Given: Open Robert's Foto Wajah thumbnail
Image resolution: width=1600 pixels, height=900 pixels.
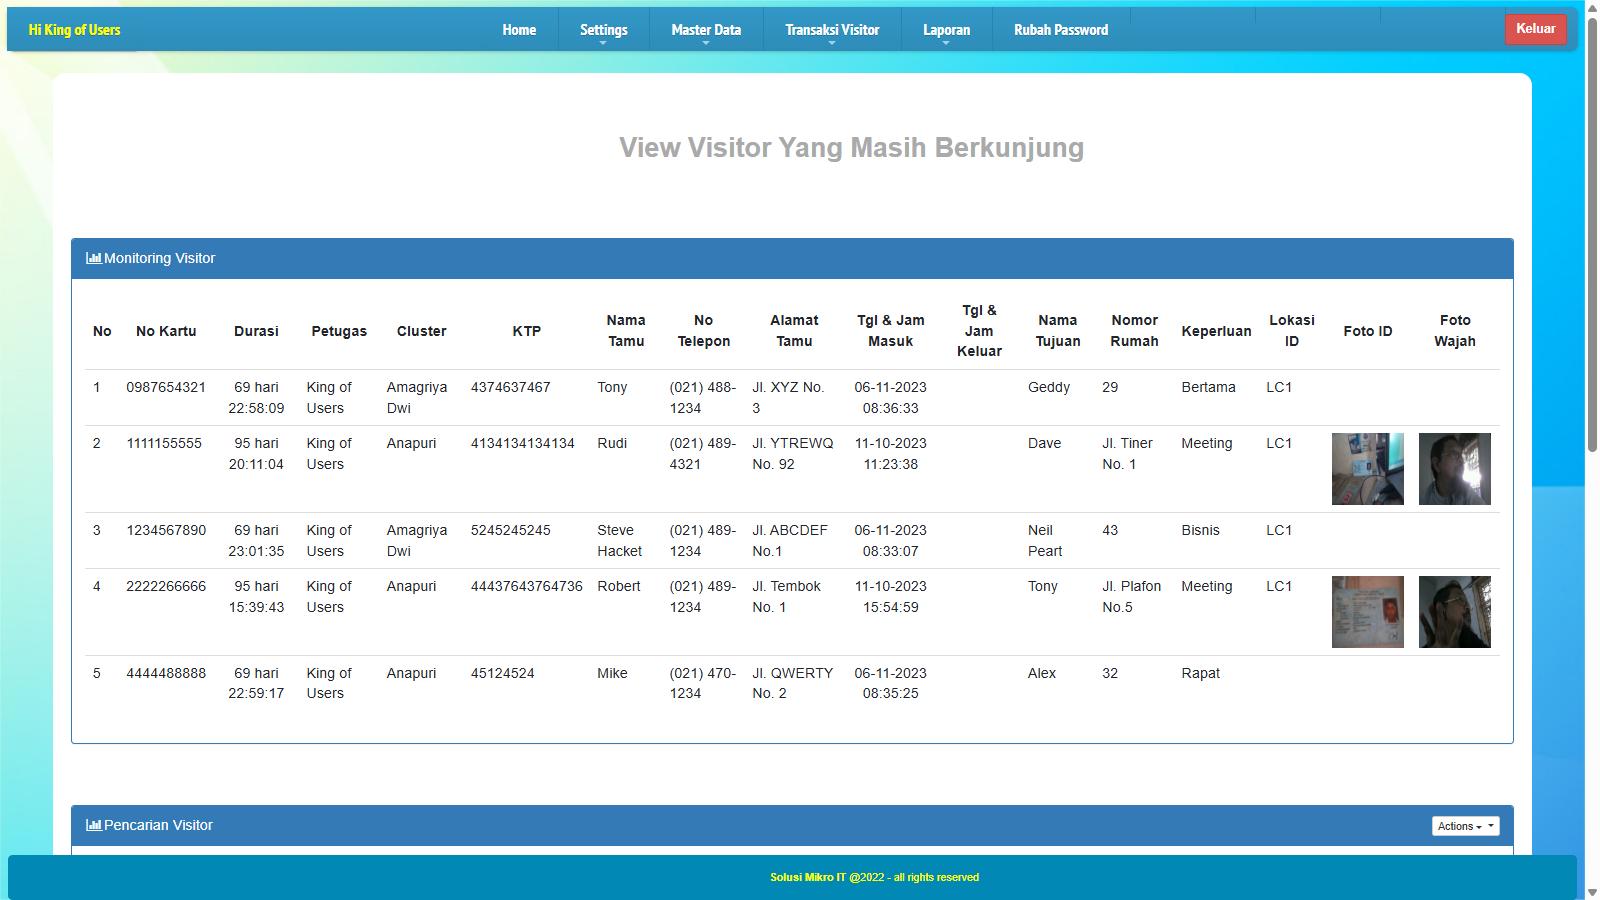Looking at the screenshot, I should click(x=1454, y=612).
